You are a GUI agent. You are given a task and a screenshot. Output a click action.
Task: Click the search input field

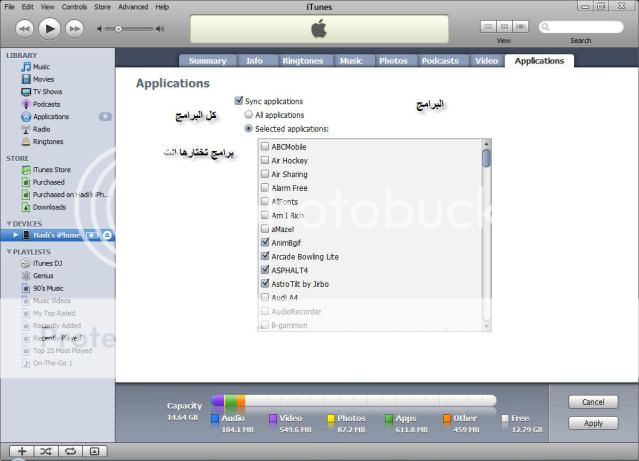click(581, 27)
